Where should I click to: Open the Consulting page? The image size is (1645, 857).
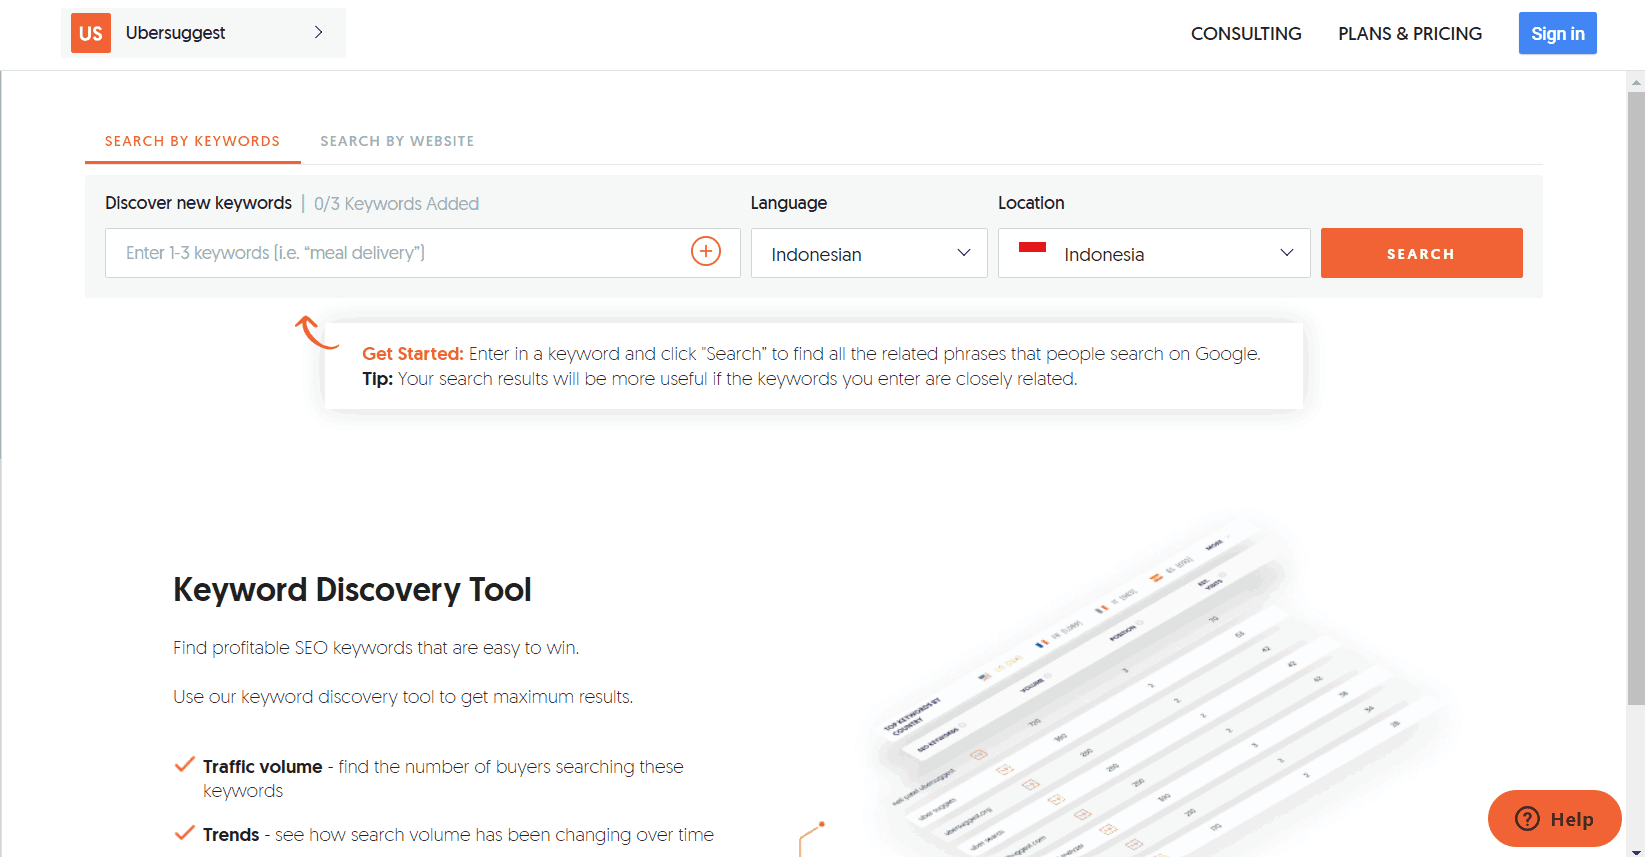1246,33
